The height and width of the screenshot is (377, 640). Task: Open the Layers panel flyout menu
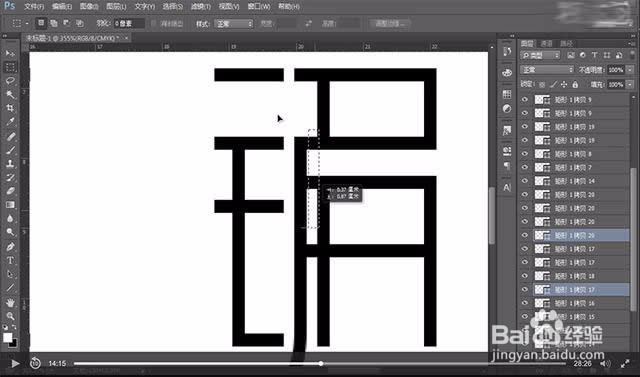(x=633, y=43)
